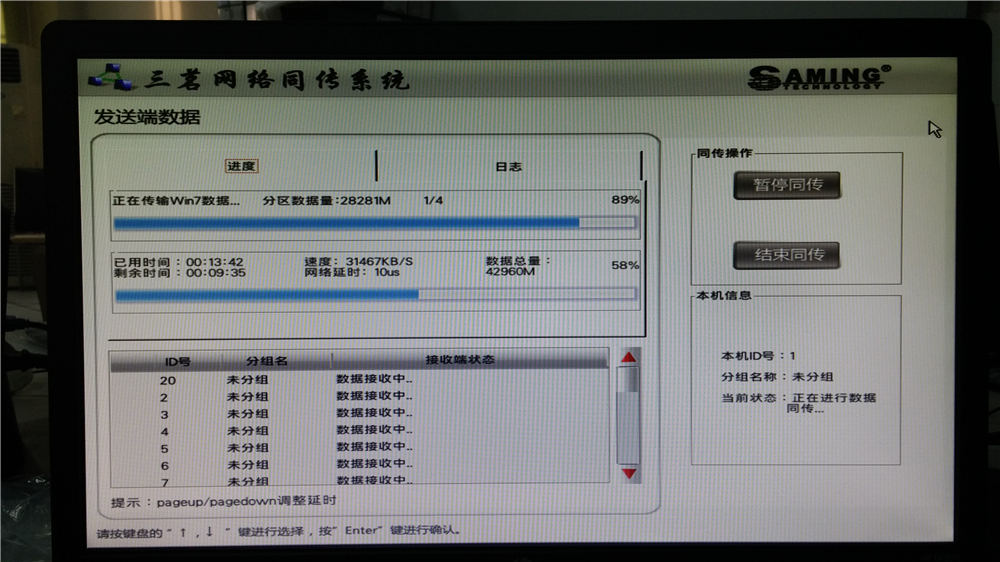Viewport: 1000px width, 562px height.
Task: Select the receiver row with ID 2
Action: click(360, 397)
